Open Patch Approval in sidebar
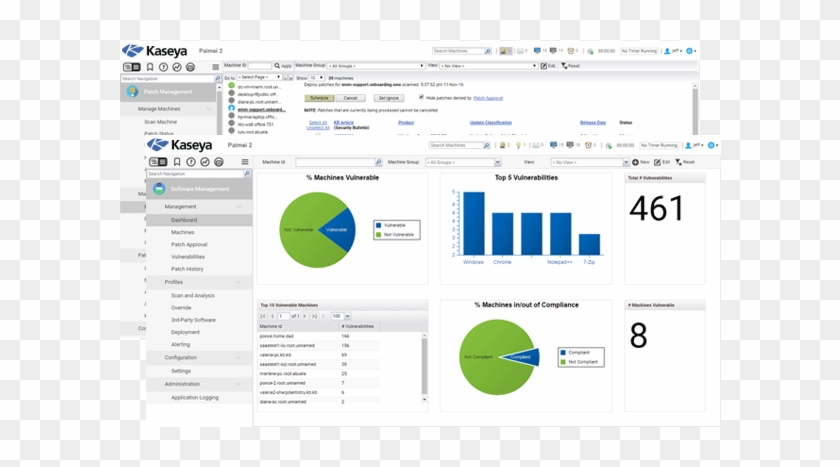Image resolution: width=840 pixels, height=467 pixels. click(189, 245)
